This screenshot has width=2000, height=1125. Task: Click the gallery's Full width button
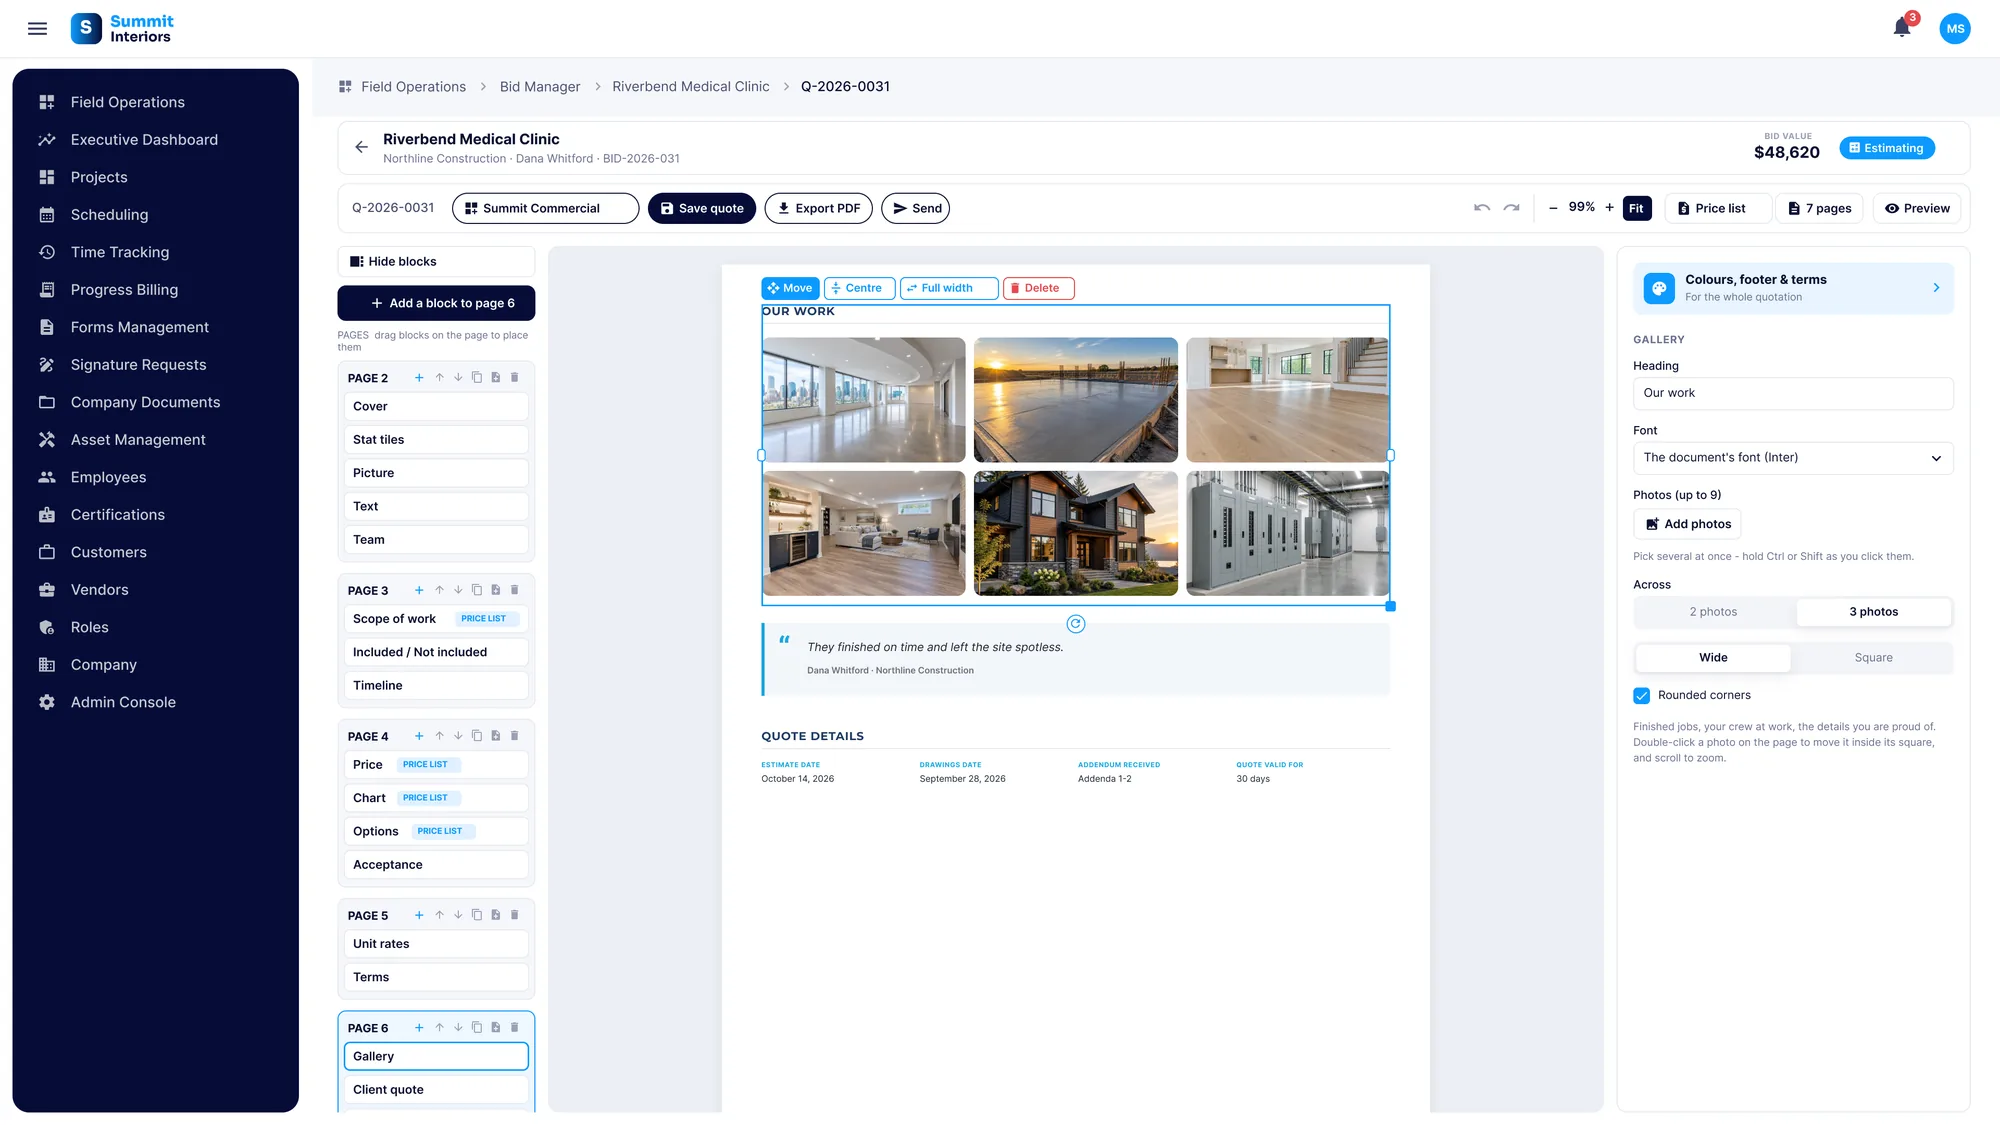click(948, 288)
